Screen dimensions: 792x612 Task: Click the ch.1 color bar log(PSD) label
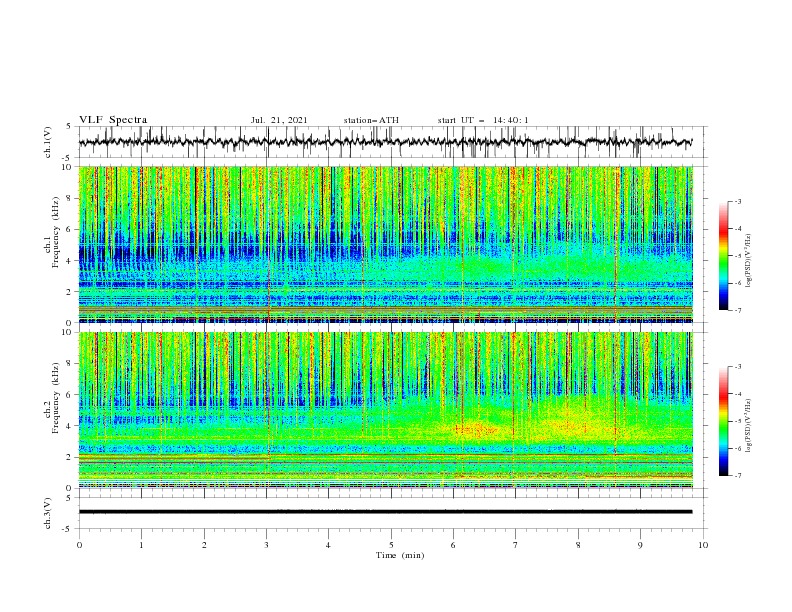tap(748, 260)
